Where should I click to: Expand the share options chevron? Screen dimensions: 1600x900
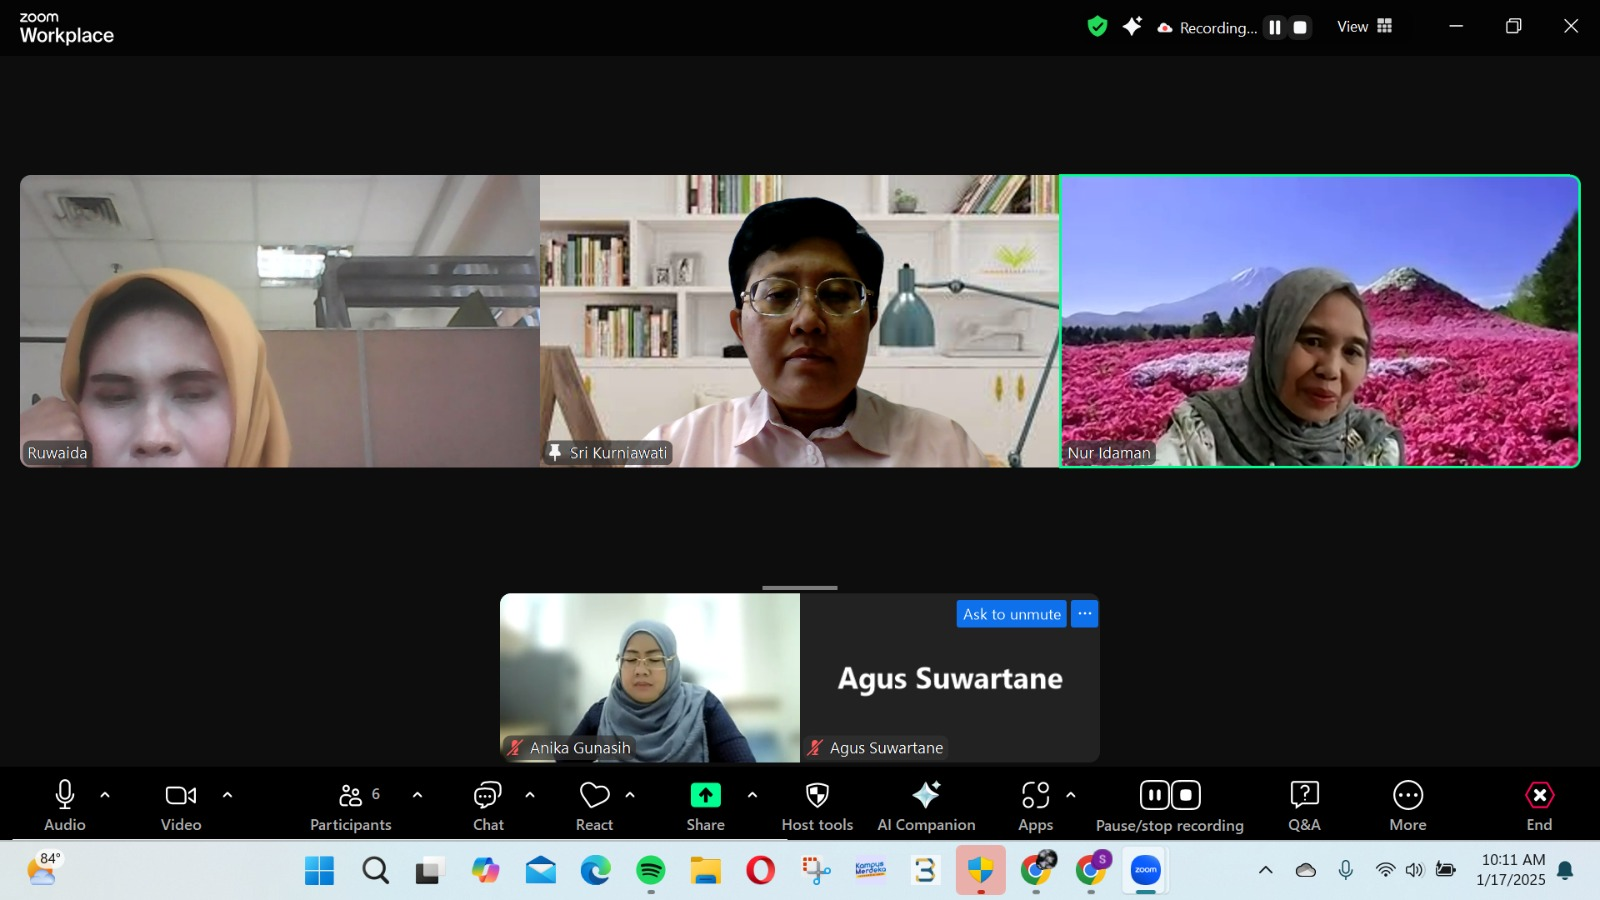click(752, 795)
